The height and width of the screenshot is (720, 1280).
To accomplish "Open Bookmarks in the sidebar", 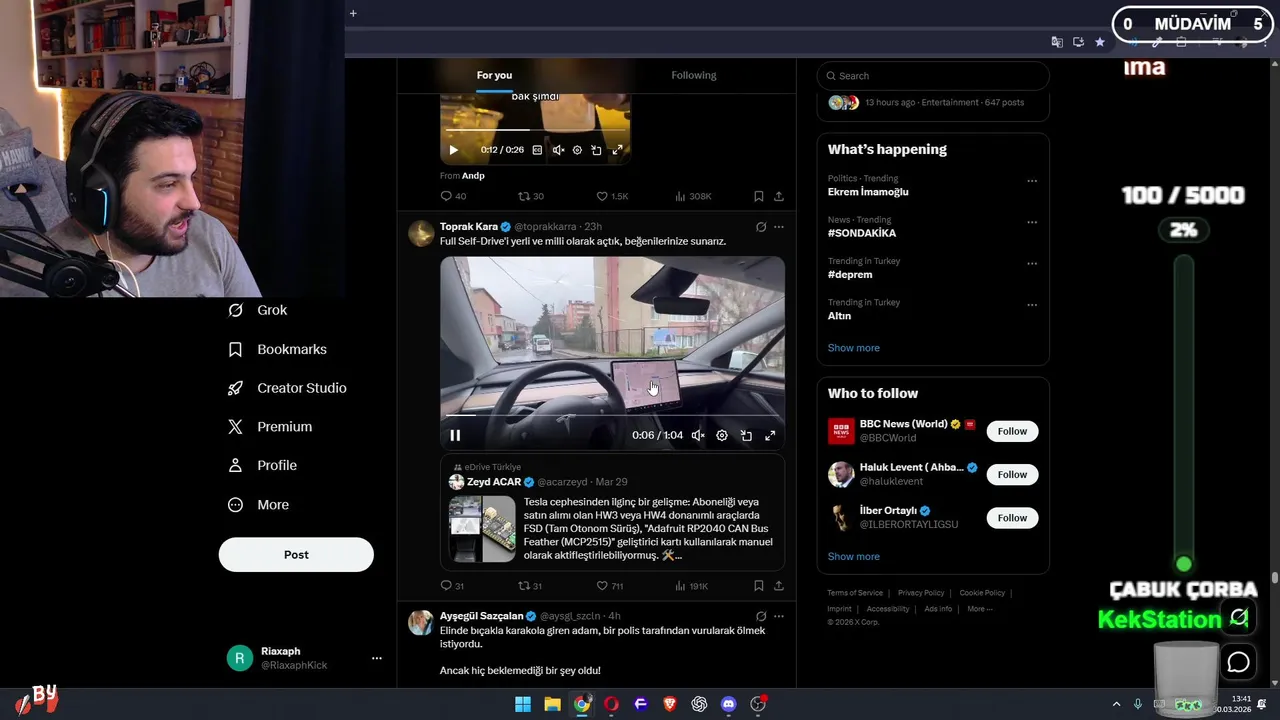I will pos(278,349).
